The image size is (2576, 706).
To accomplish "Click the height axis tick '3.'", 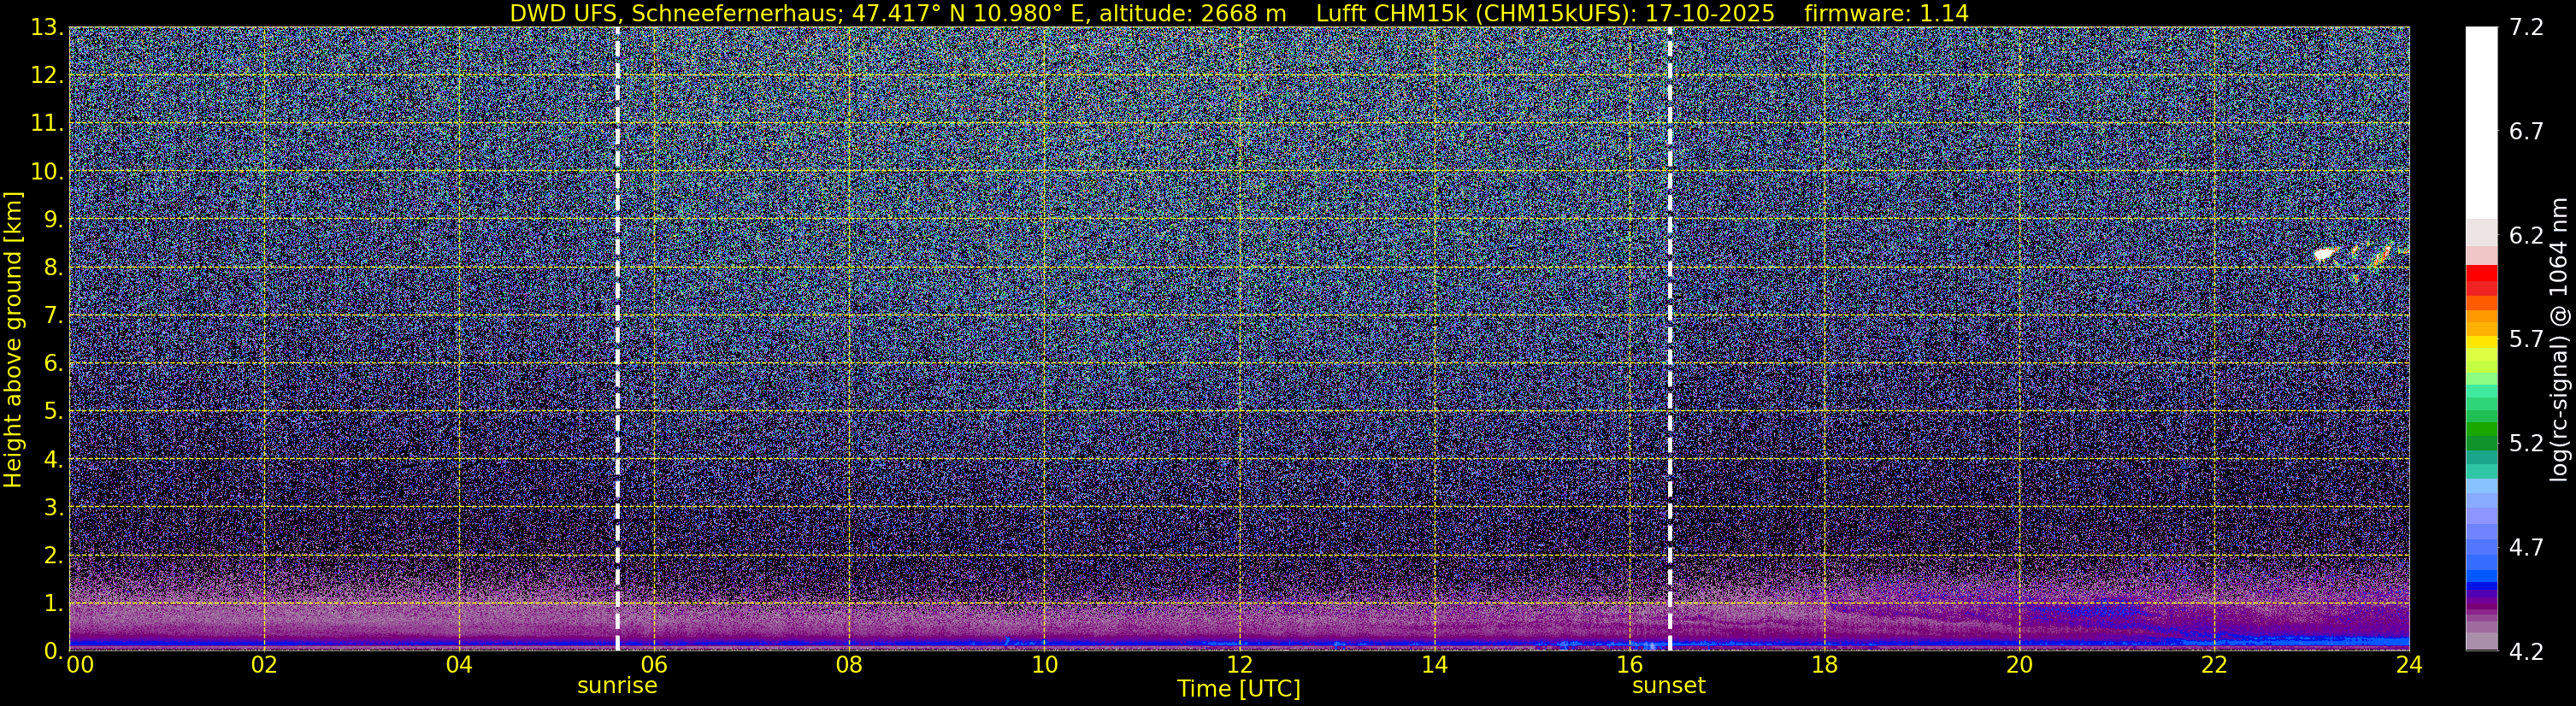I will [54, 507].
